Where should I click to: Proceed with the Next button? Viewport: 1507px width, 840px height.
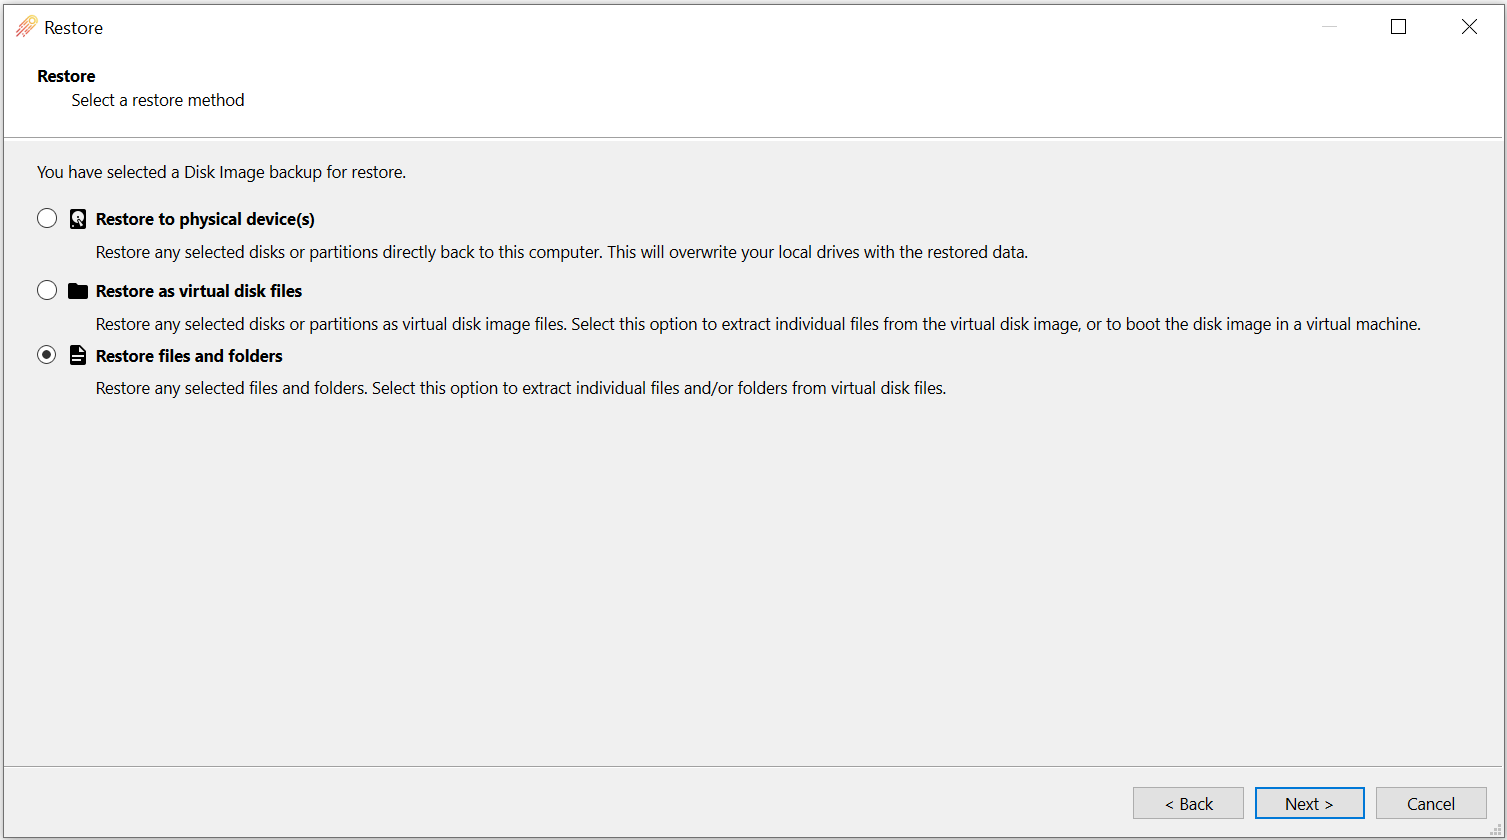tap(1309, 803)
